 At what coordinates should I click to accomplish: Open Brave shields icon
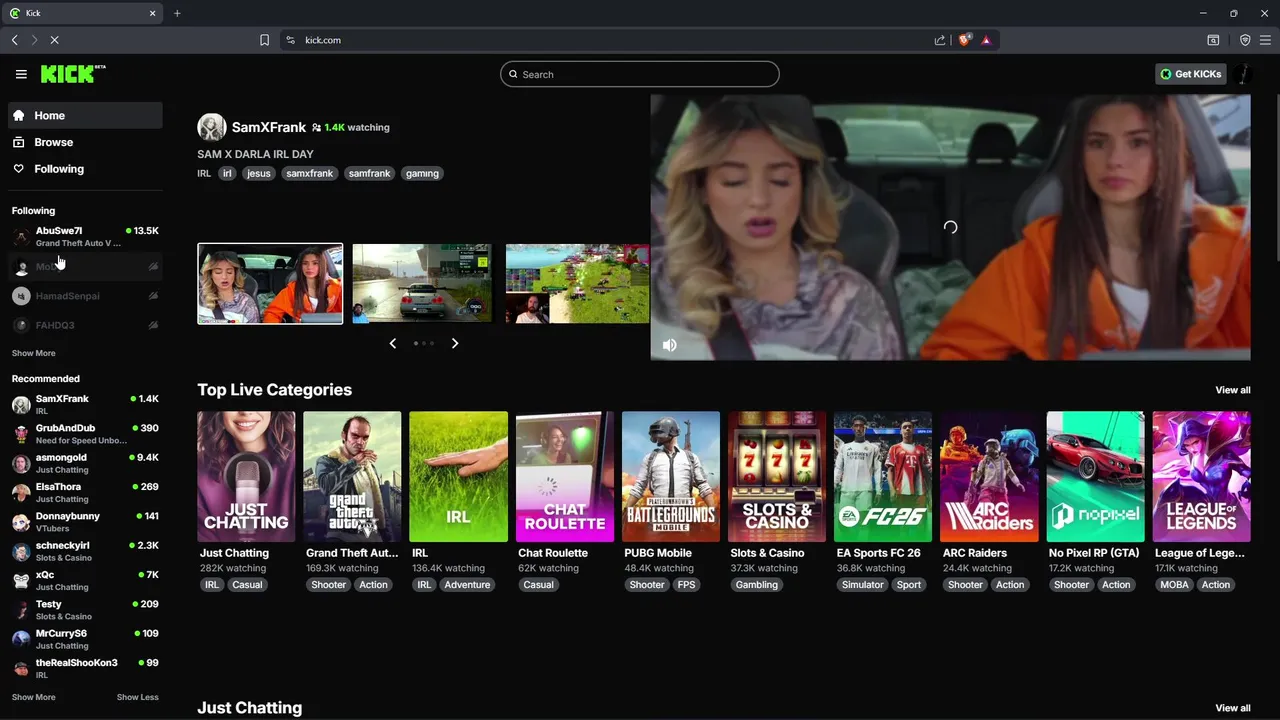coord(964,40)
